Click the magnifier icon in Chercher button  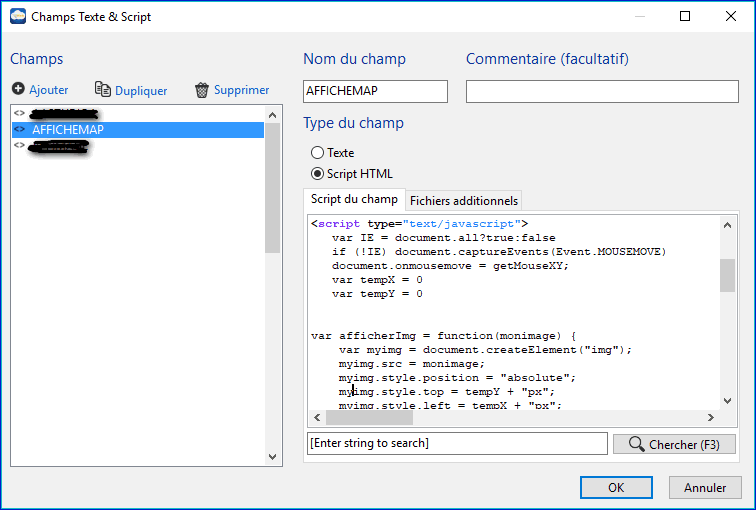click(634, 443)
